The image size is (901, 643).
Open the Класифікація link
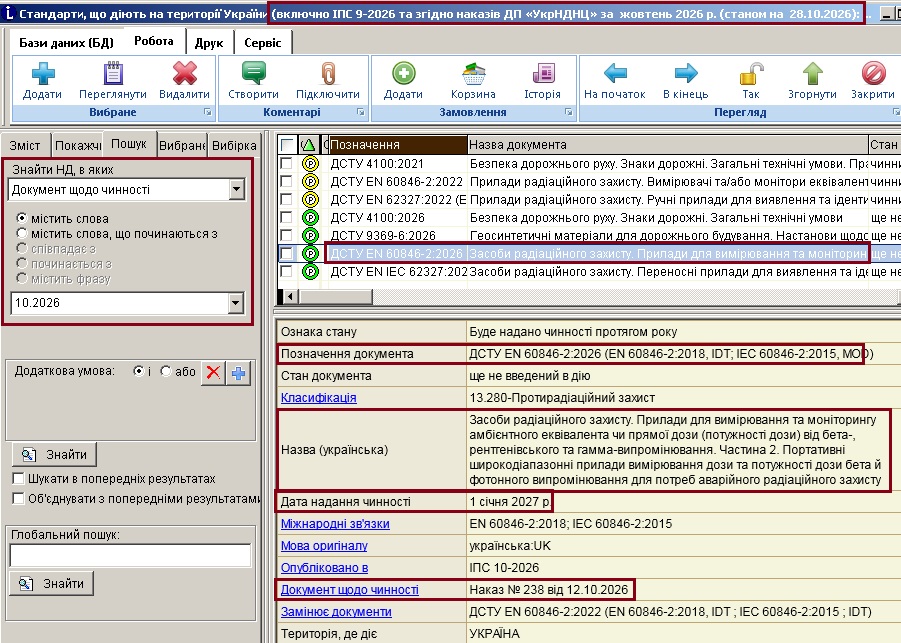318,398
